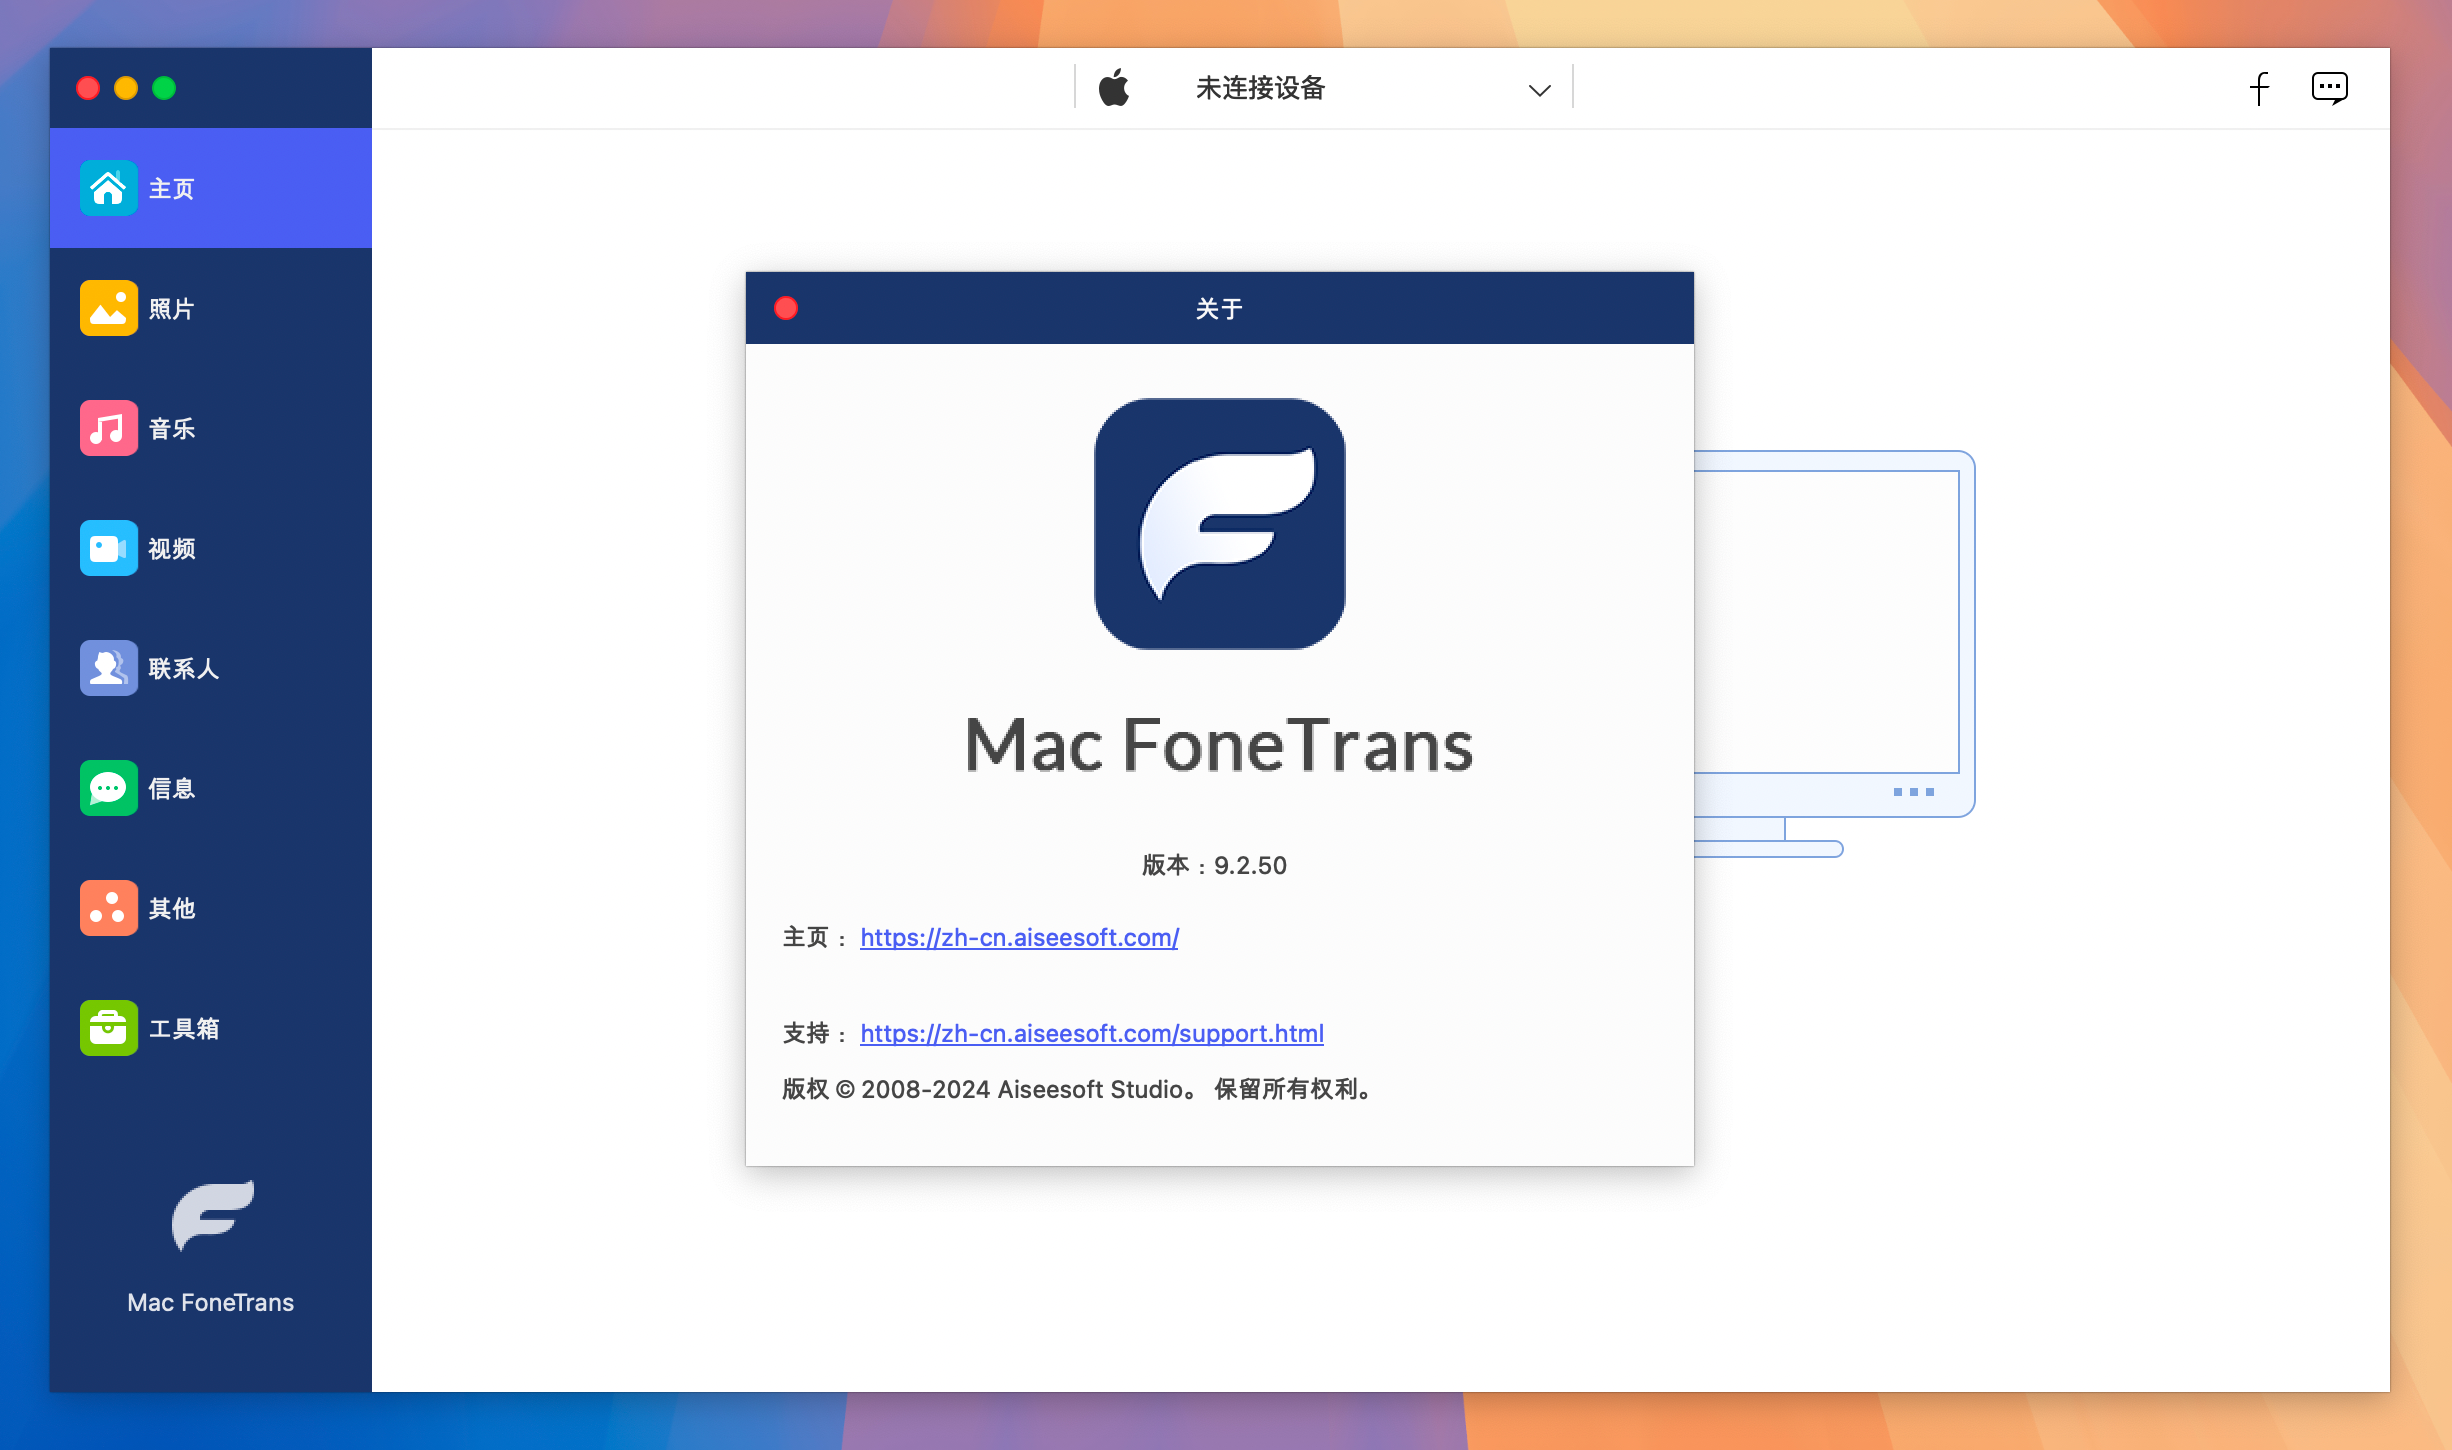Click the Facebook icon in top bar
The width and height of the screenshot is (2452, 1450).
2259,88
